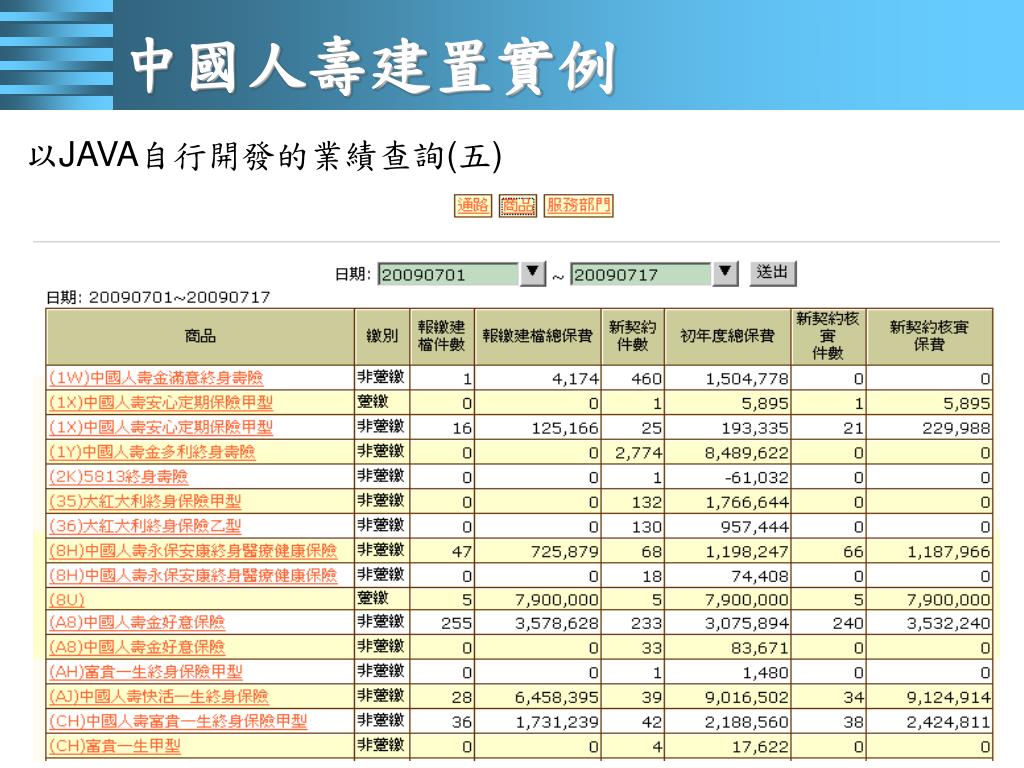
Task: Select cell value 17,622
Action: click(x=760, y=746)
